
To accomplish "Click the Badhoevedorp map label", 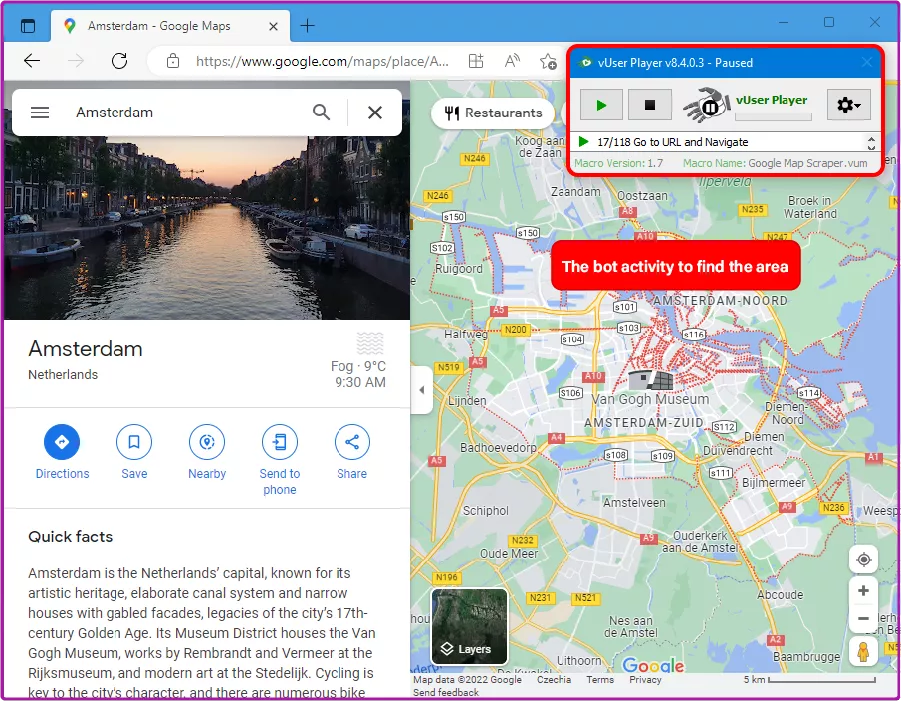I will point(498,448).
